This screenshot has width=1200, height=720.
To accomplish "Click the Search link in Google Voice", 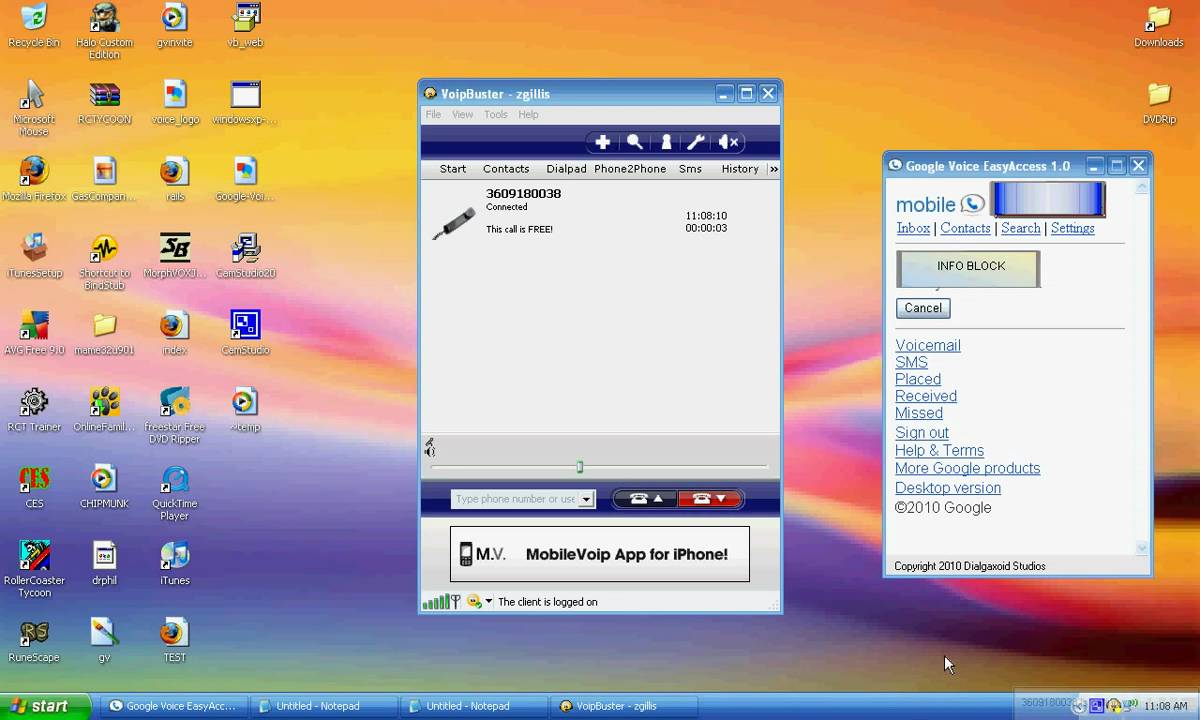I will pos(1021,228).
